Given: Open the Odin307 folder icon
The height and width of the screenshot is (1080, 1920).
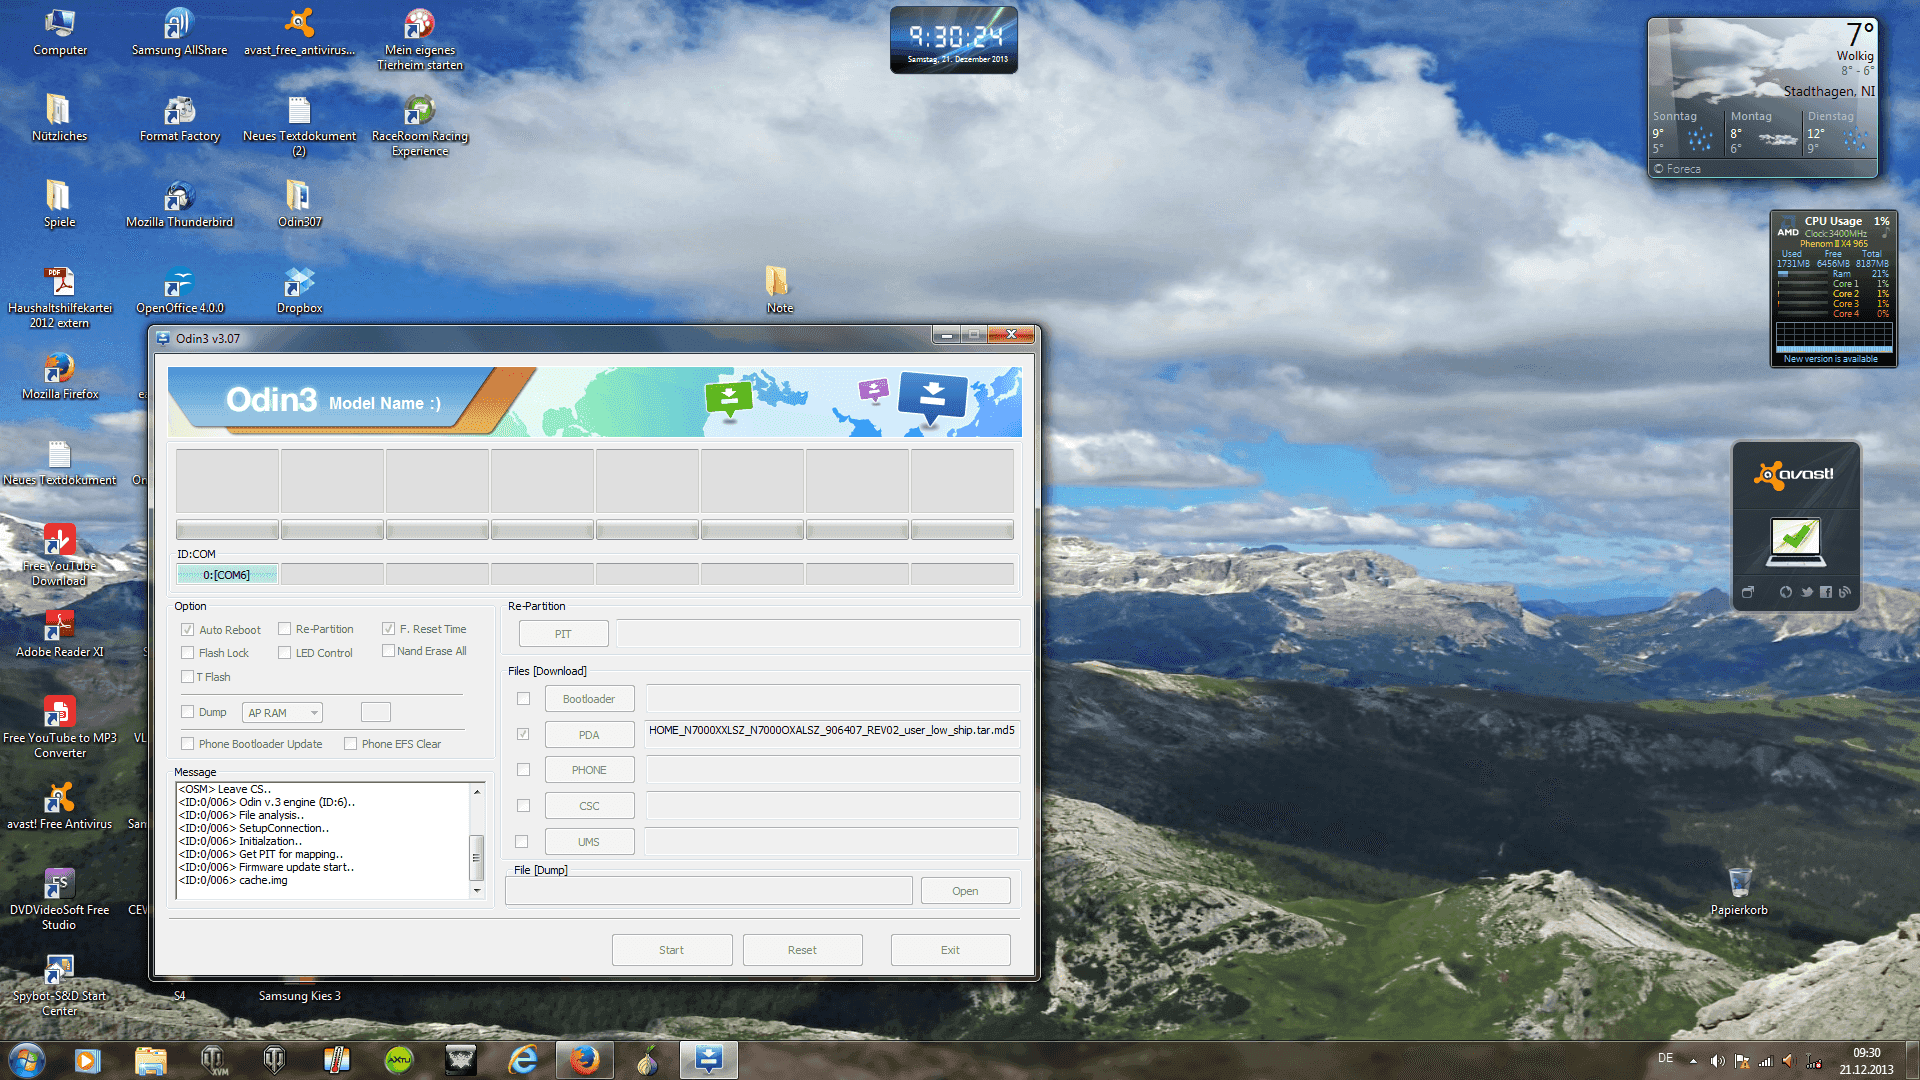Looking at the screenshot, I should pos(299,204).
